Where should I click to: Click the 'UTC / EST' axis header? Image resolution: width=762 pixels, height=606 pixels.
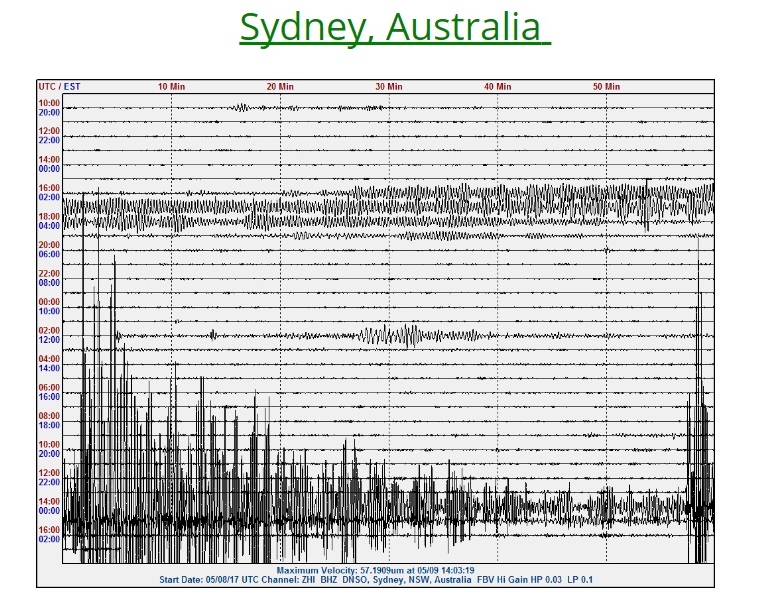(x=59, y=87)
